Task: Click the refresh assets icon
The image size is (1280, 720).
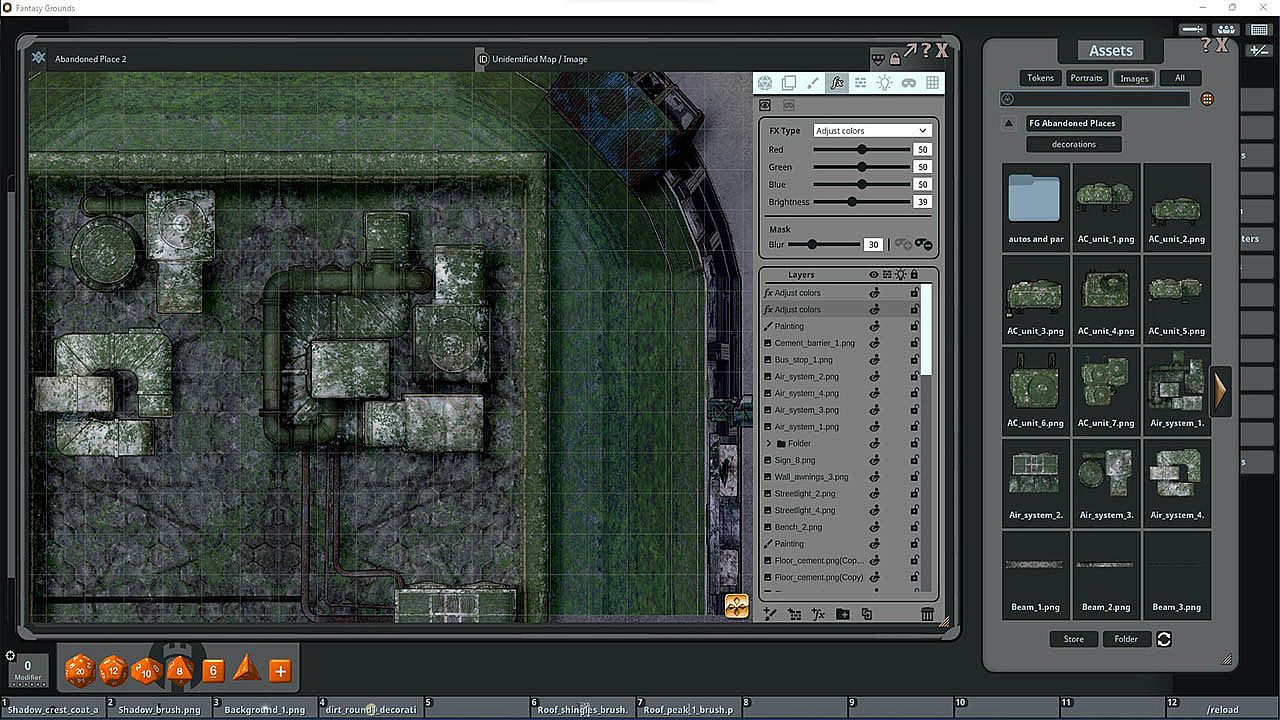Action: 1164,639
